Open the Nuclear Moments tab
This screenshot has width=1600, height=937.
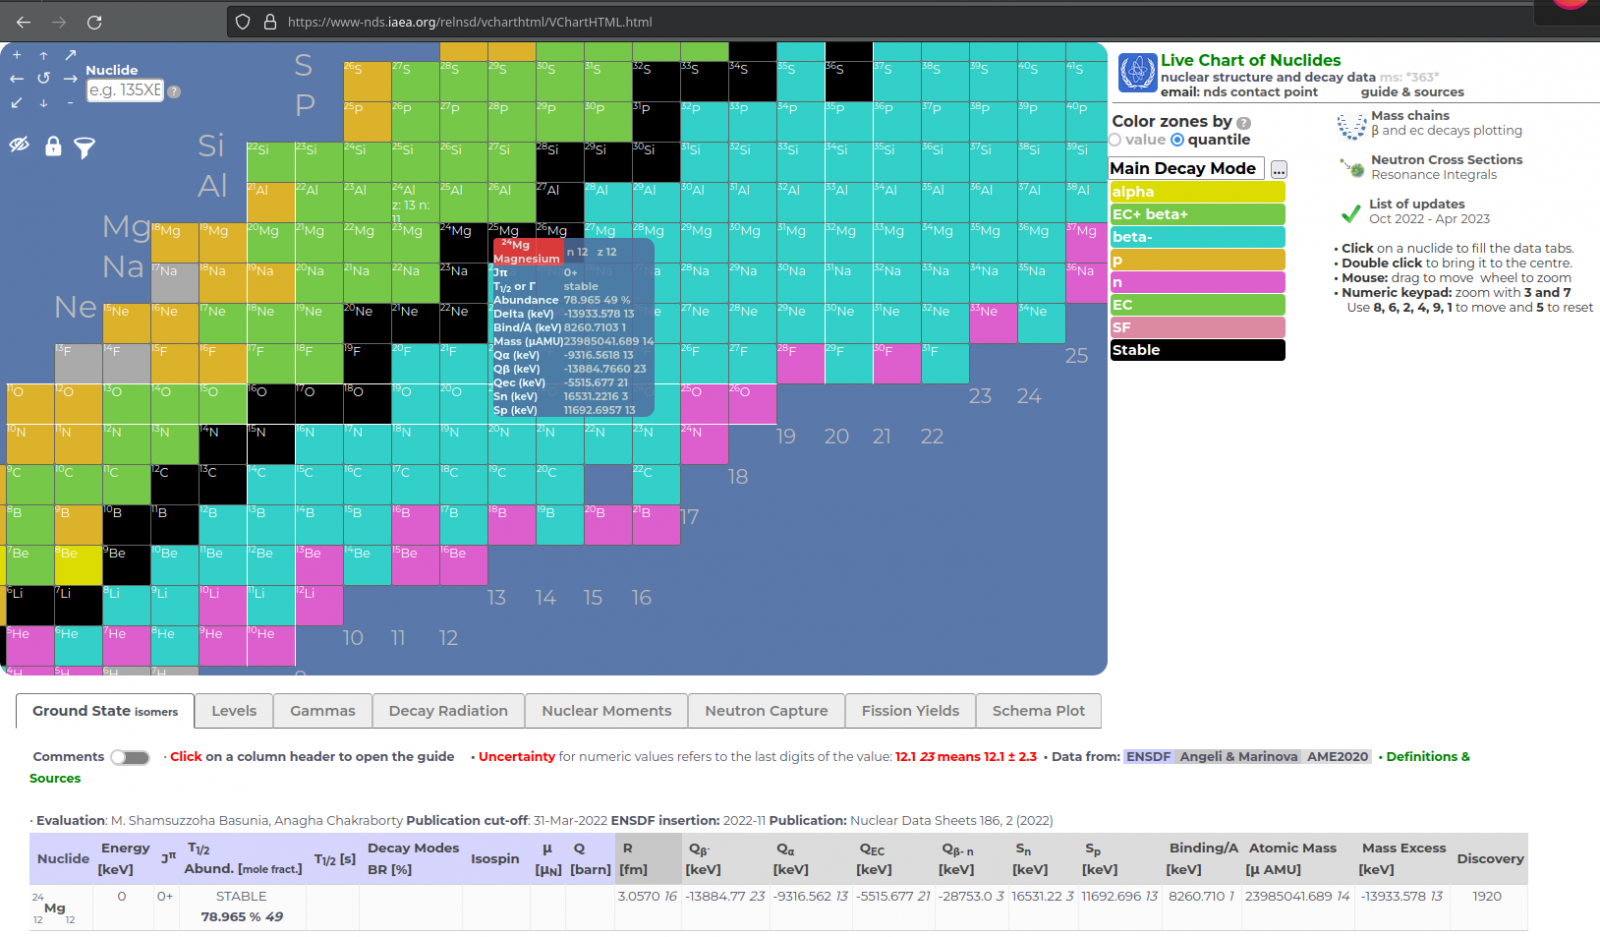click(x=606, y=711)
